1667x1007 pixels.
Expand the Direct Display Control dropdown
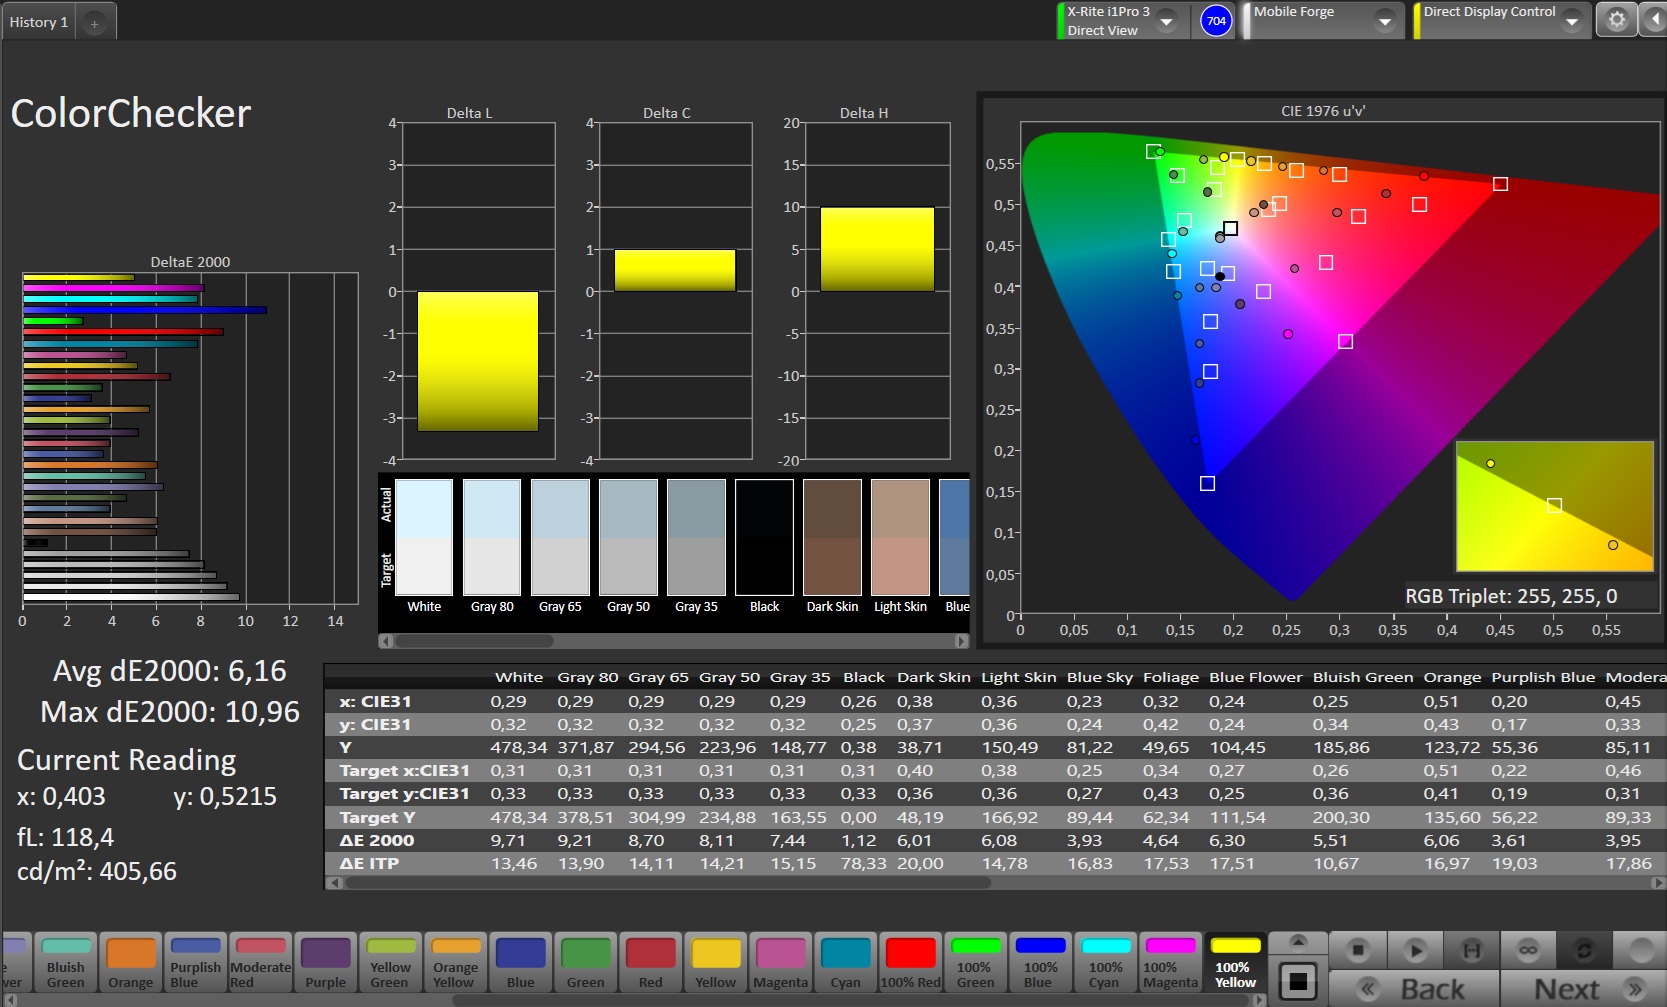click(1571, 21)
